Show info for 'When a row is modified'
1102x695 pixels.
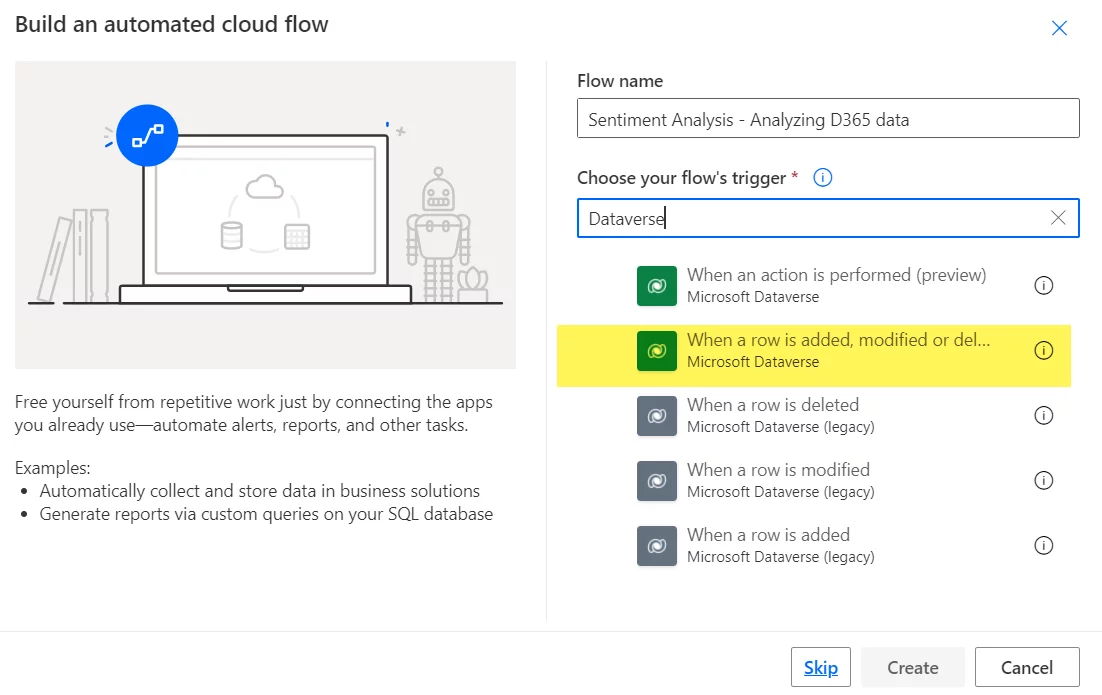1044,481
